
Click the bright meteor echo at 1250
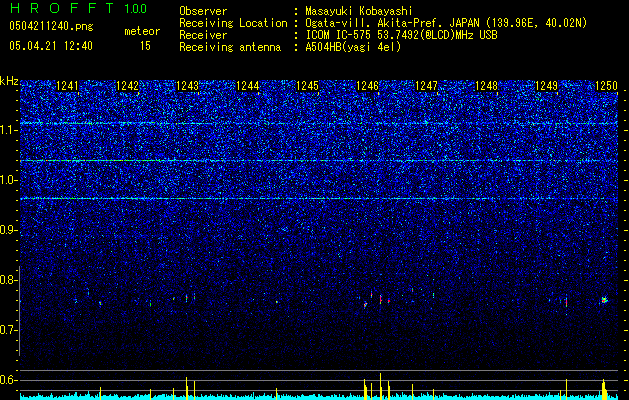point(604,300)
